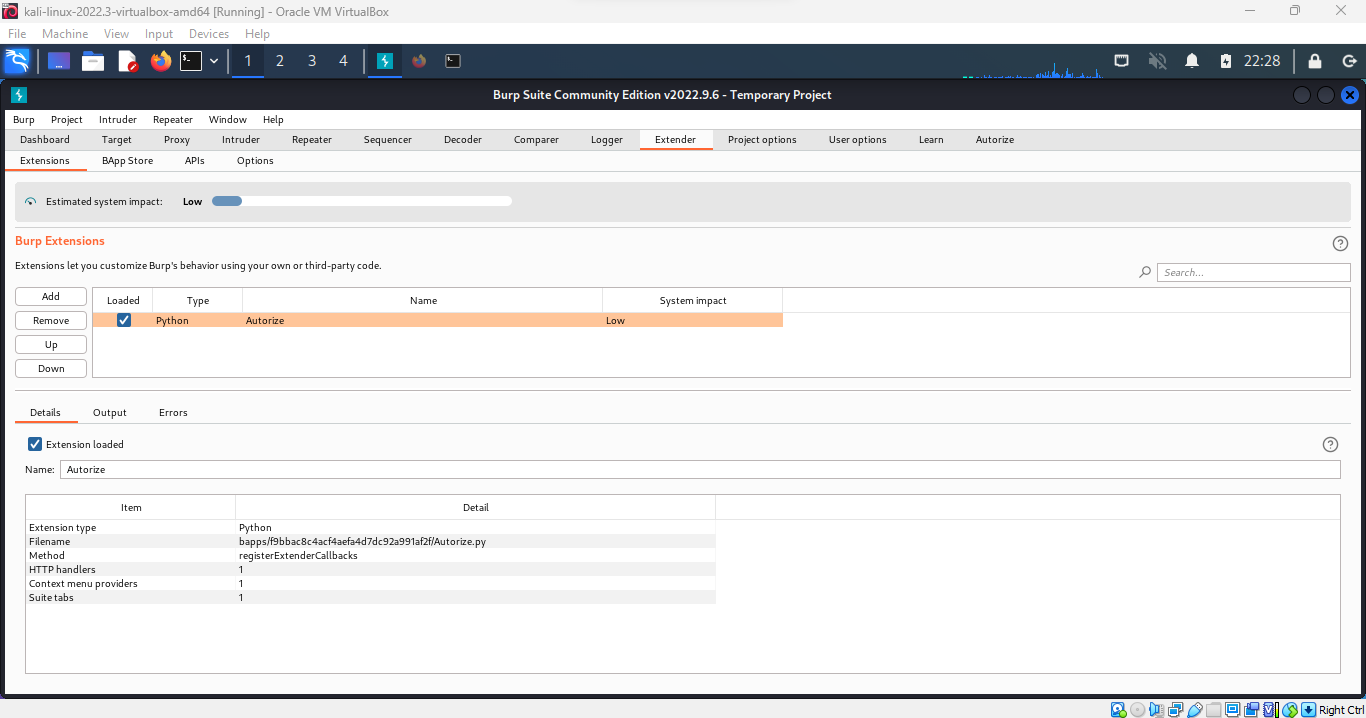
Task: Click the panel clock showing 22:28
Action: pyautogui.click(x=1262, y=61)
